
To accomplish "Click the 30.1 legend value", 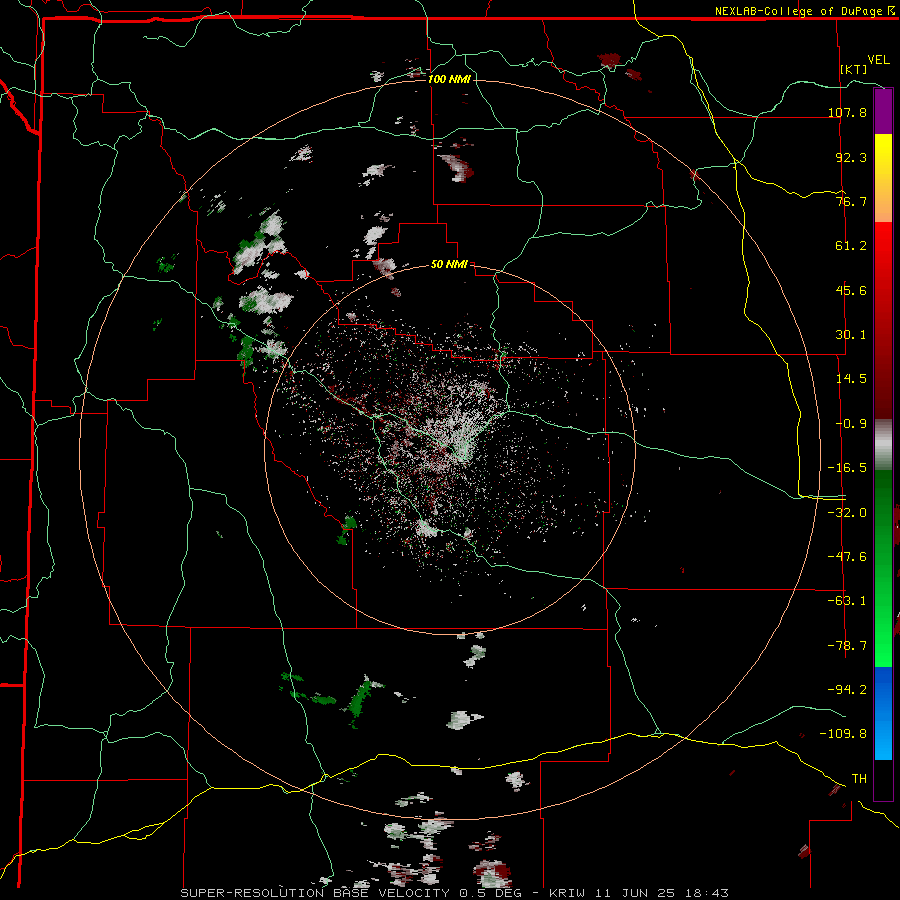I will click(x=851, y=335).
